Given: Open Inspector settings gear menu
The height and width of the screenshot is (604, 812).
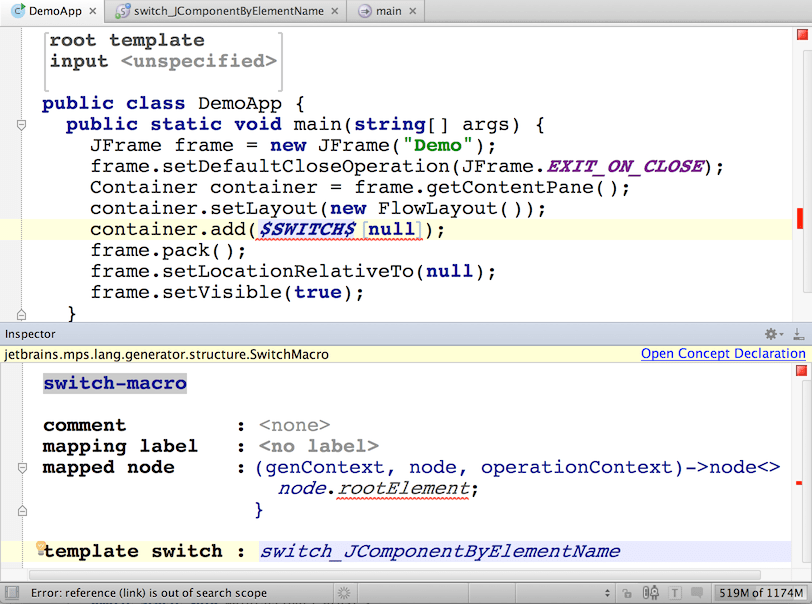Looking at the screenshot, I should [771, 334].
